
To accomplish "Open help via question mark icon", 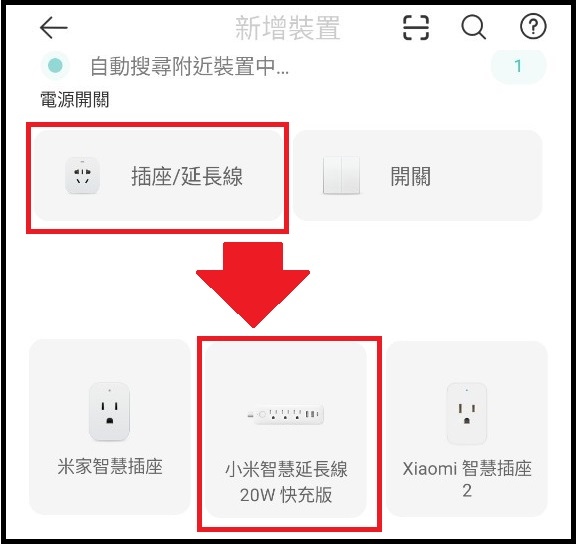I will (533, 26).
